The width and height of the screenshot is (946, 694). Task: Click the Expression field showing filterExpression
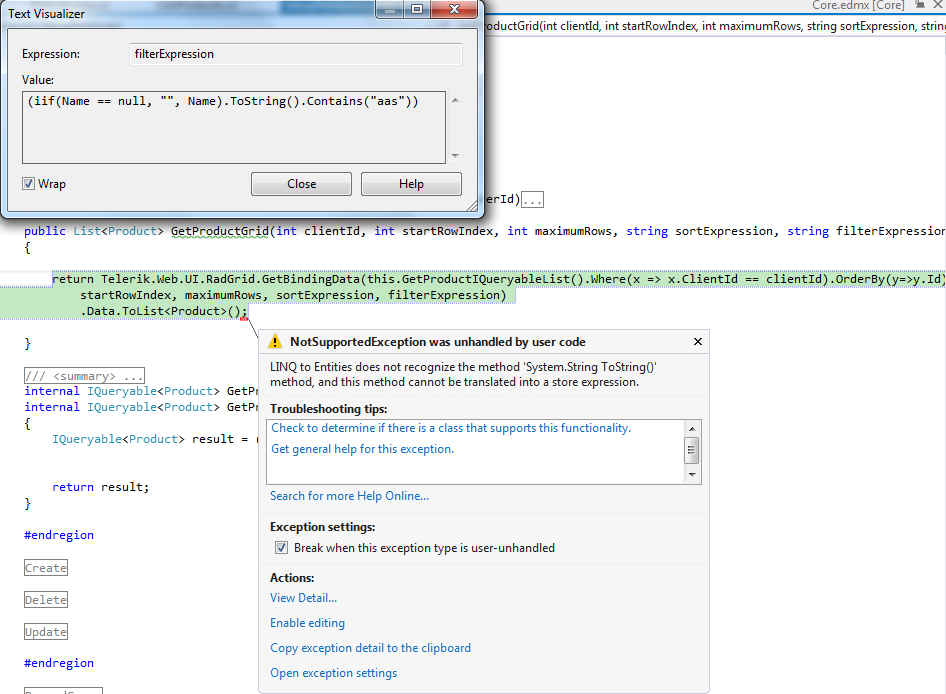click(296, 54)
